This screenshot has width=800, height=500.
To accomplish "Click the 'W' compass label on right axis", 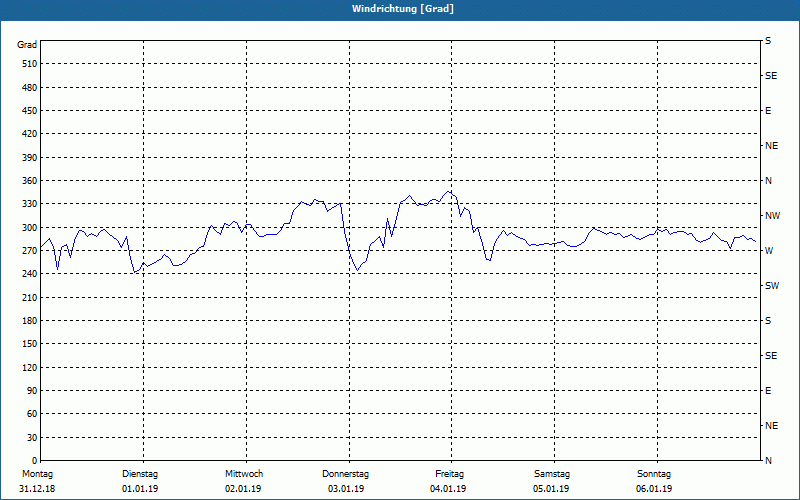I will point(769,251).
